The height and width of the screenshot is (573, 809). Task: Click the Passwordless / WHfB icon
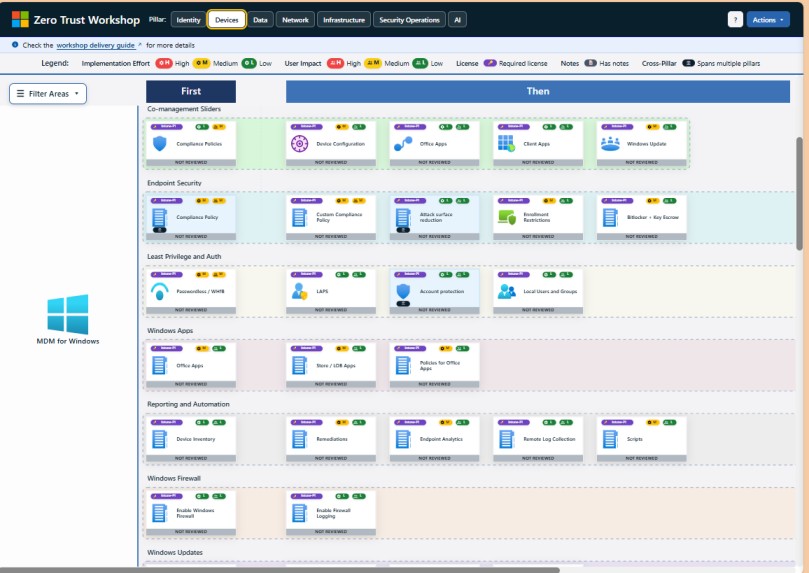click(159, 291)
